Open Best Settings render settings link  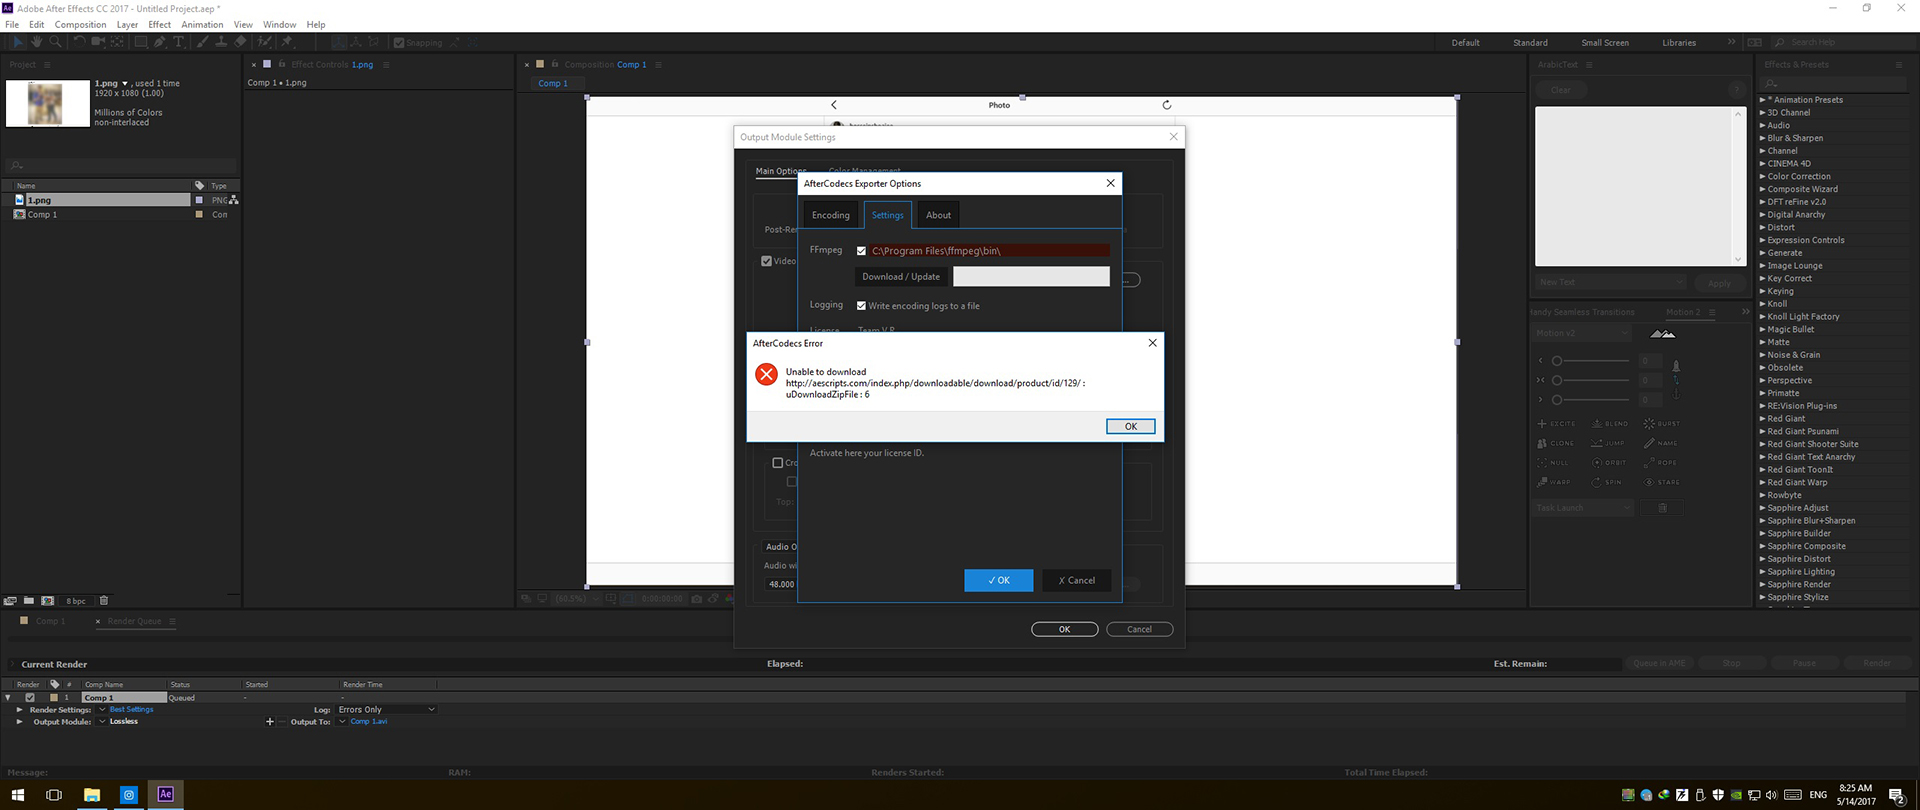click(x=132, y=709)
